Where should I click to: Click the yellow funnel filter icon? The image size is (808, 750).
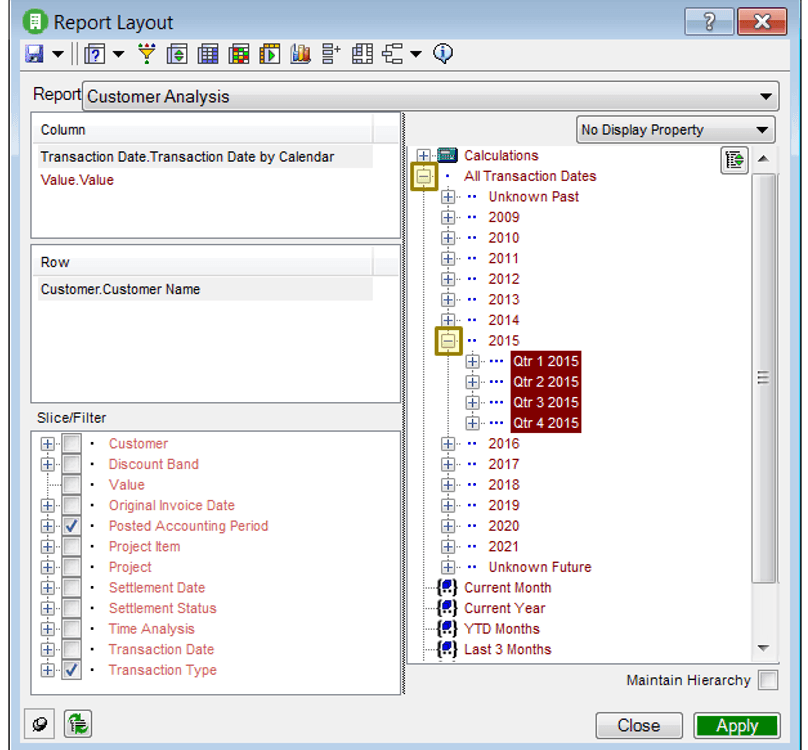coord(147,54)
